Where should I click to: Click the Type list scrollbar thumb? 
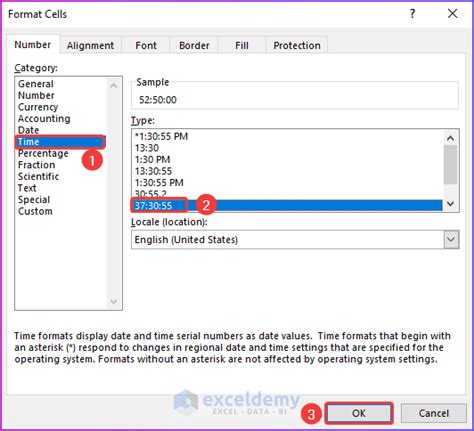click(451, 165)
